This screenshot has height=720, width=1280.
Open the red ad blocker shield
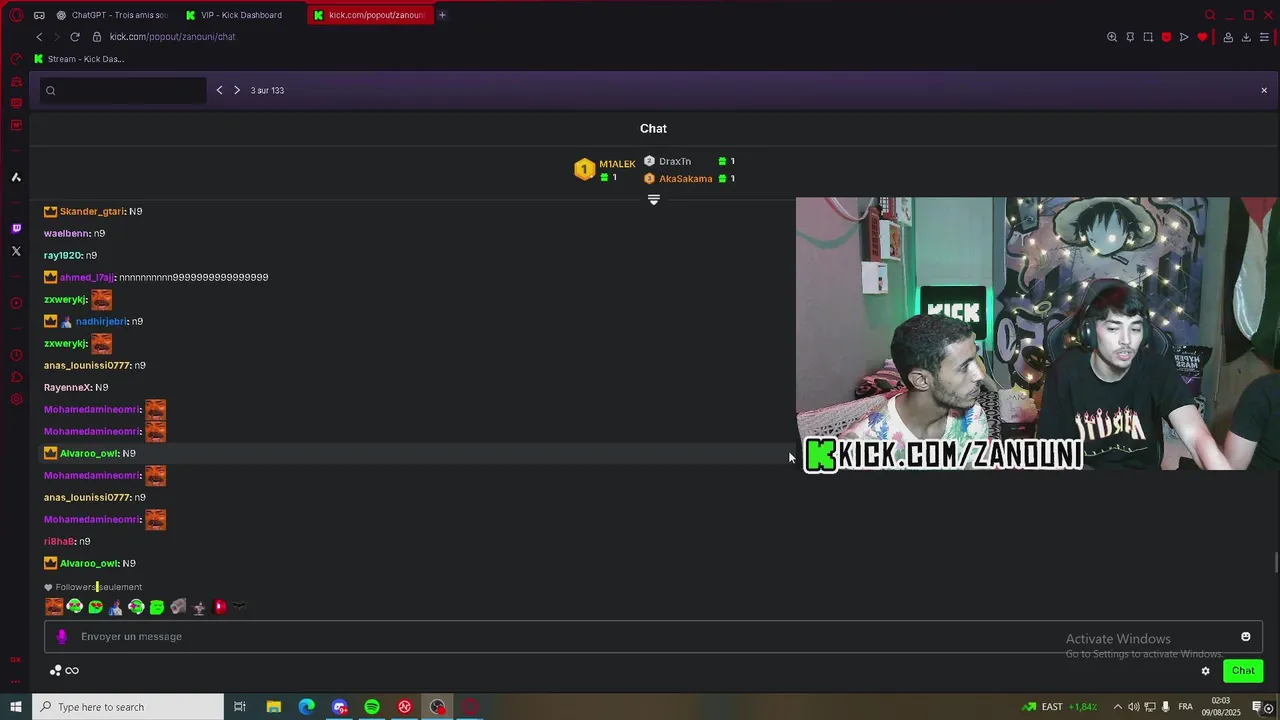[x=1166, y=37]
